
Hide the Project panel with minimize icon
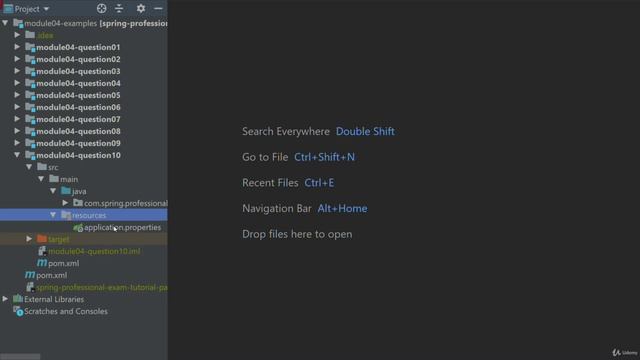[x=158, y=8]
